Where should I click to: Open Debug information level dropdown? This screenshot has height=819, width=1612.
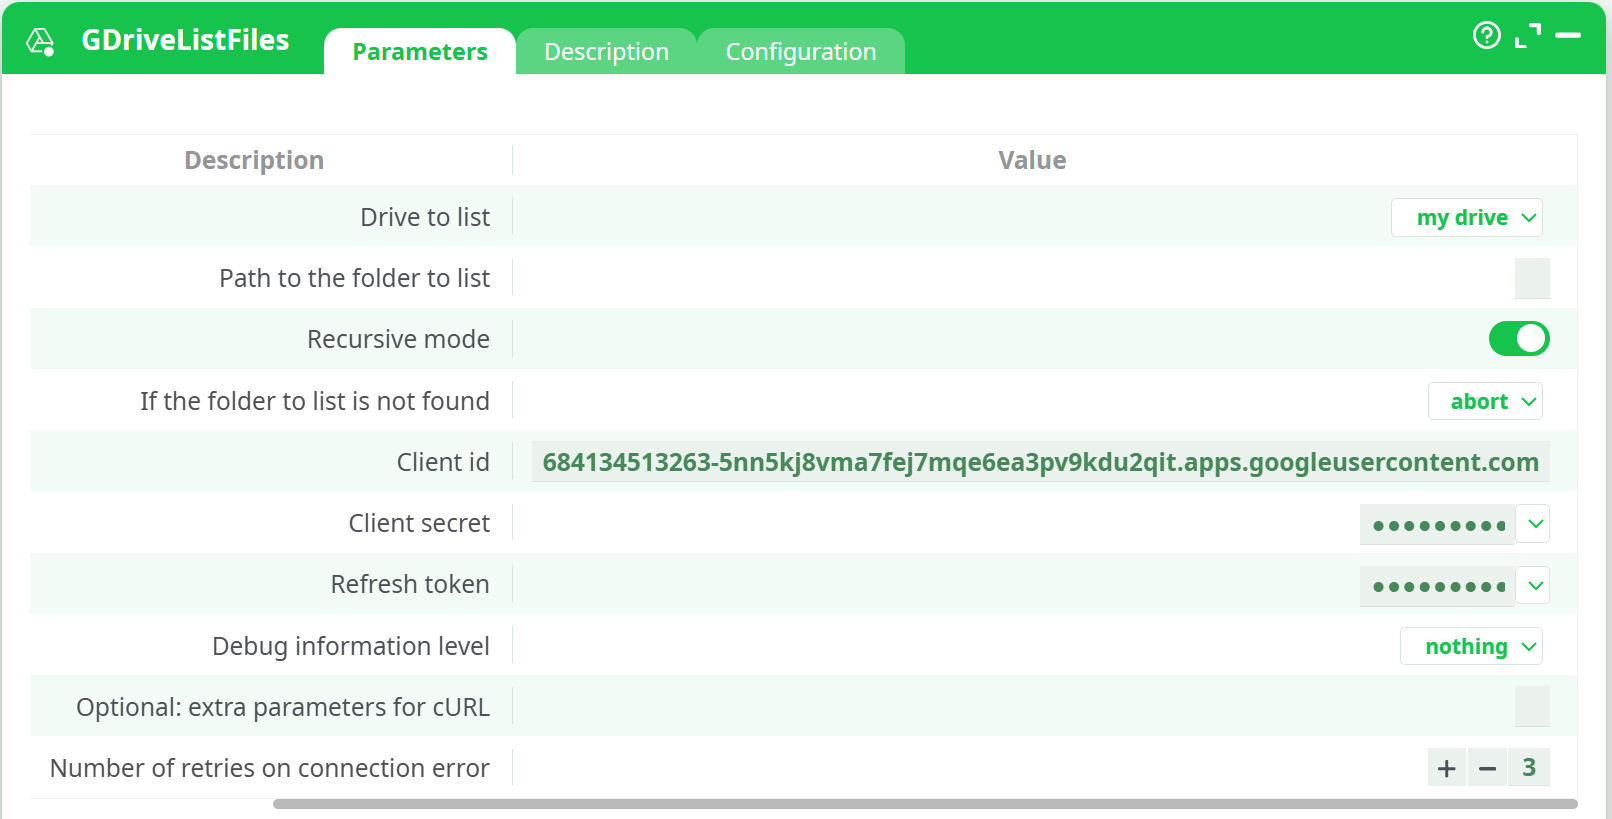tap(1471, 647)
